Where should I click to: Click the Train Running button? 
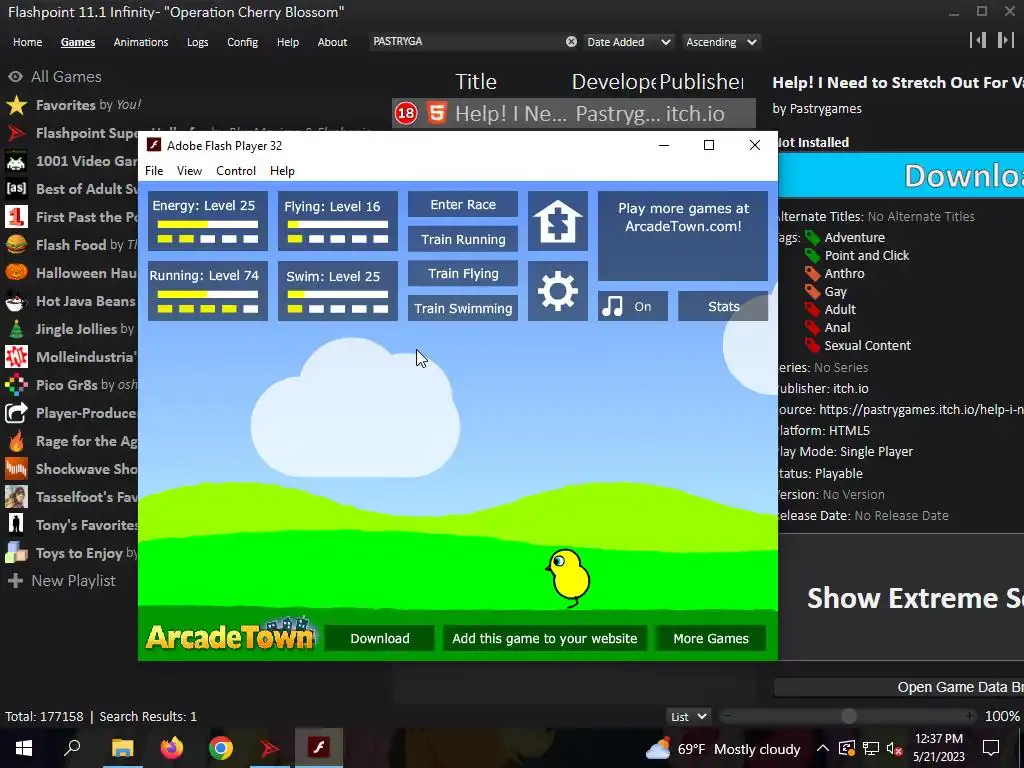coord(463,239)
